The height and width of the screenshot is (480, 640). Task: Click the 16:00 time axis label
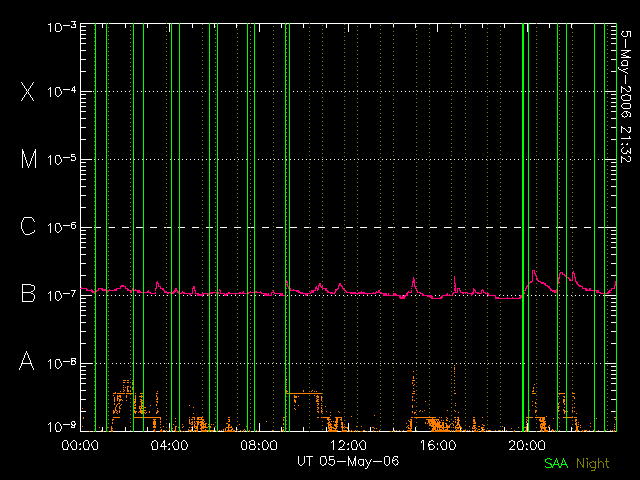tap(438, 445)
